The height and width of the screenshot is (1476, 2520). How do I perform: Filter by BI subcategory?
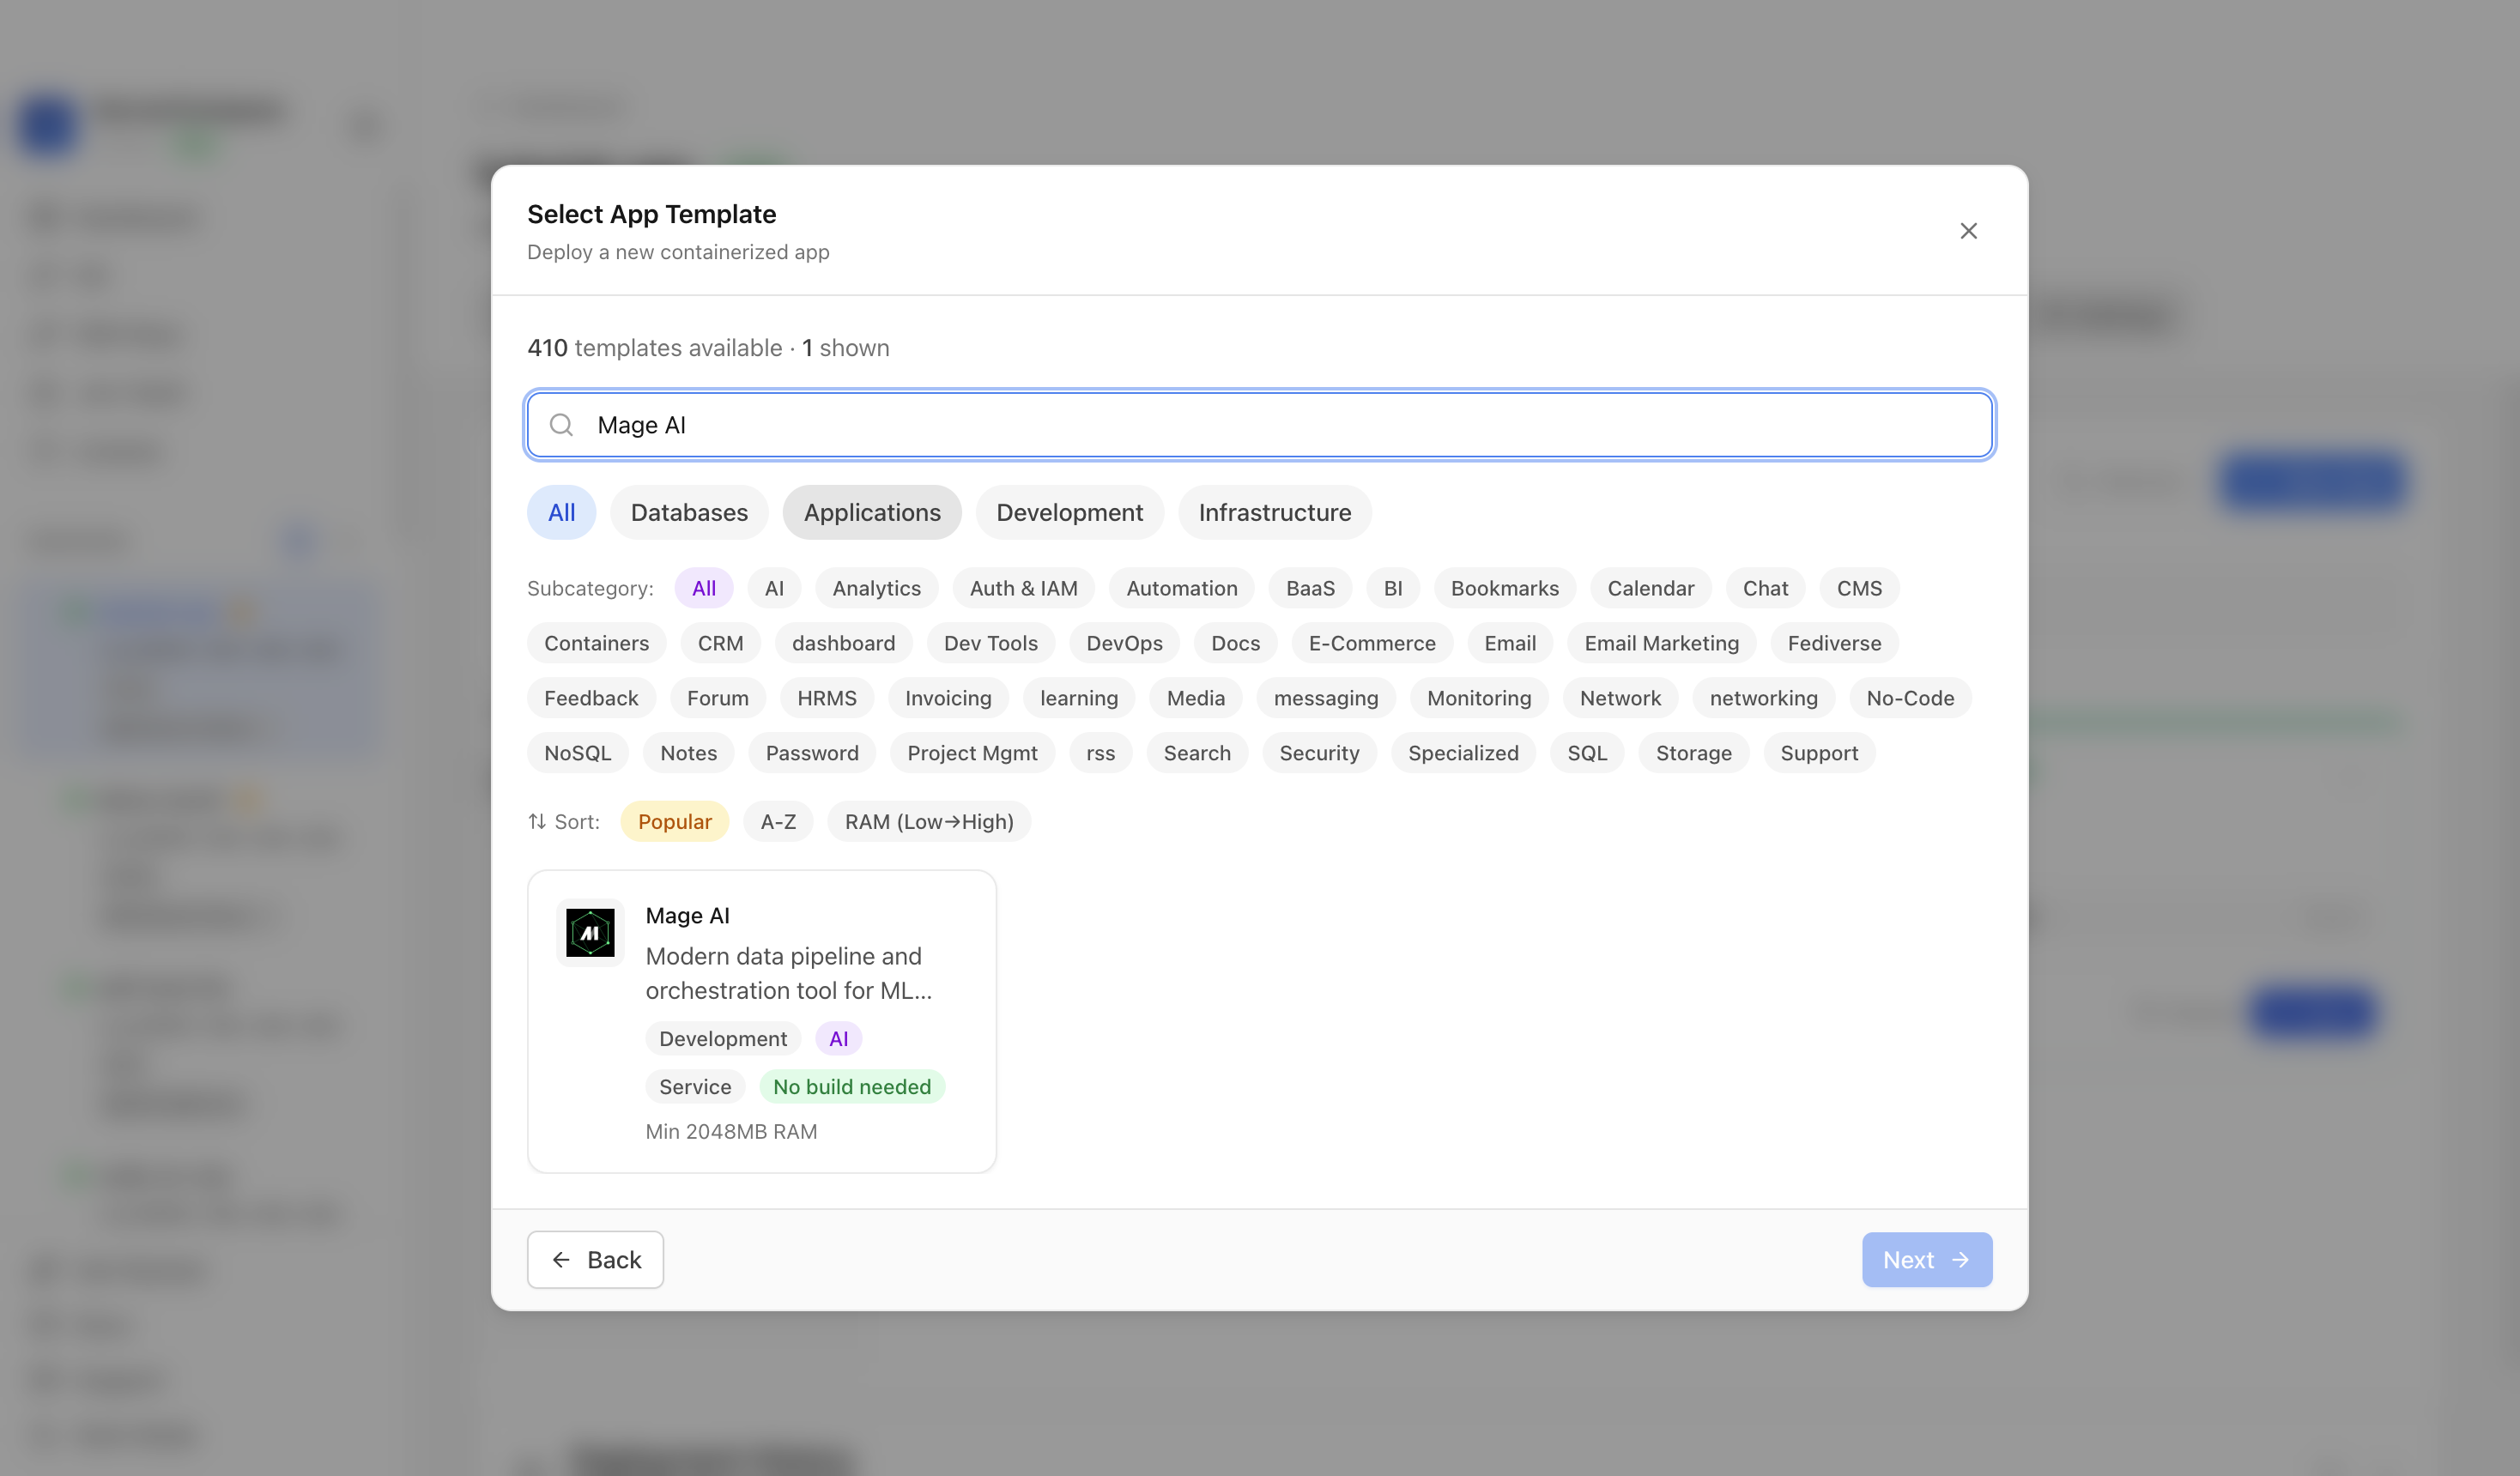[1393, 588]
